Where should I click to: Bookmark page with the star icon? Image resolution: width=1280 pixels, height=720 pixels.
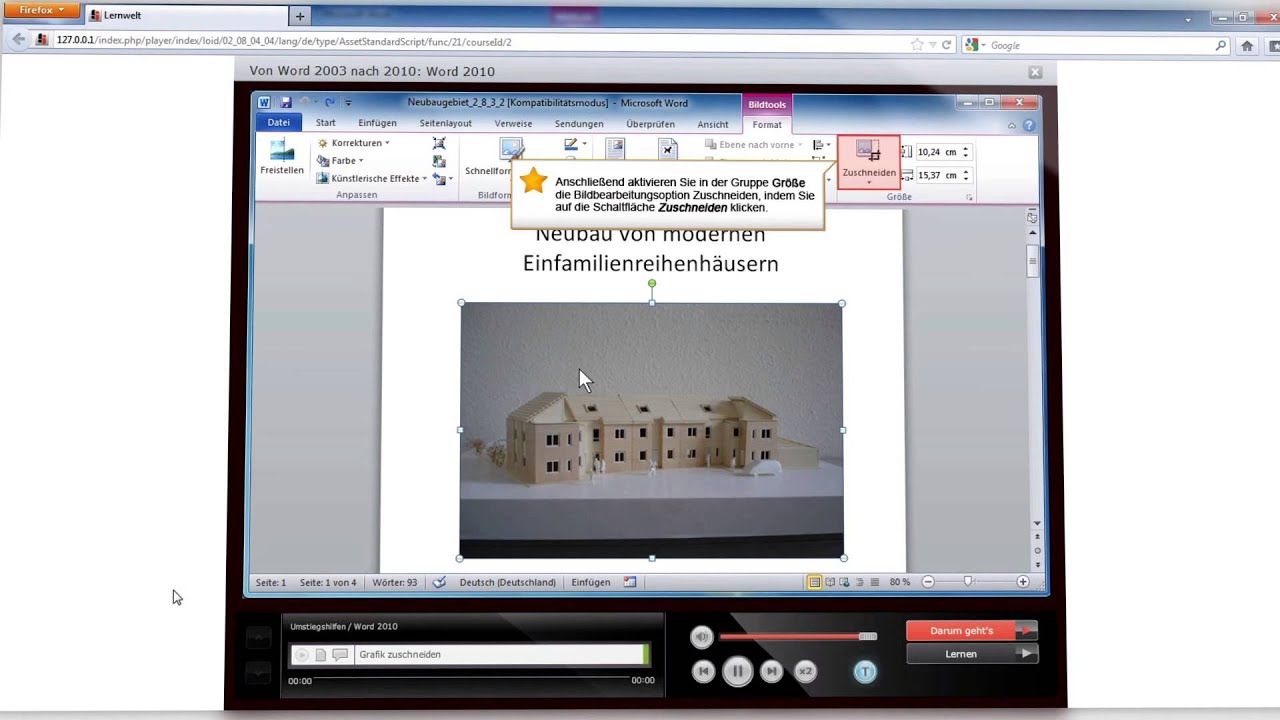tap(917, 45)
